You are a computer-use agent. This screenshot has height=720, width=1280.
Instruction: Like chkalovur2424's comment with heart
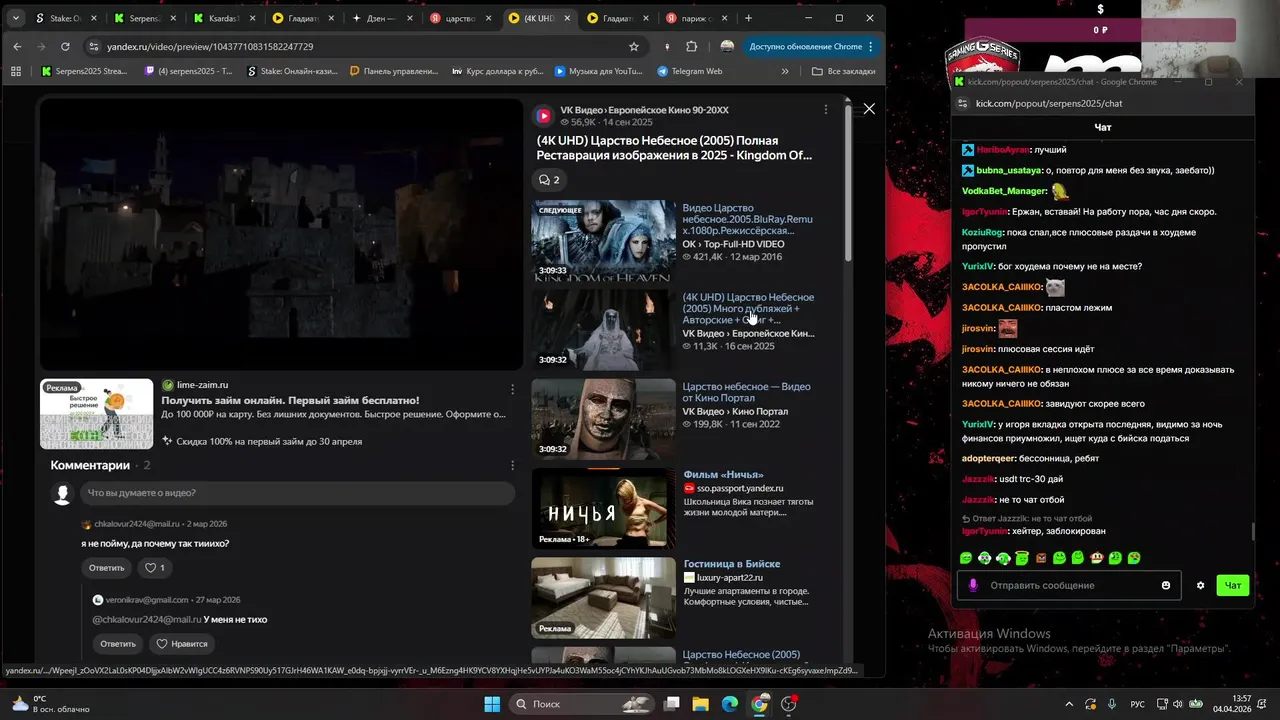155,568
